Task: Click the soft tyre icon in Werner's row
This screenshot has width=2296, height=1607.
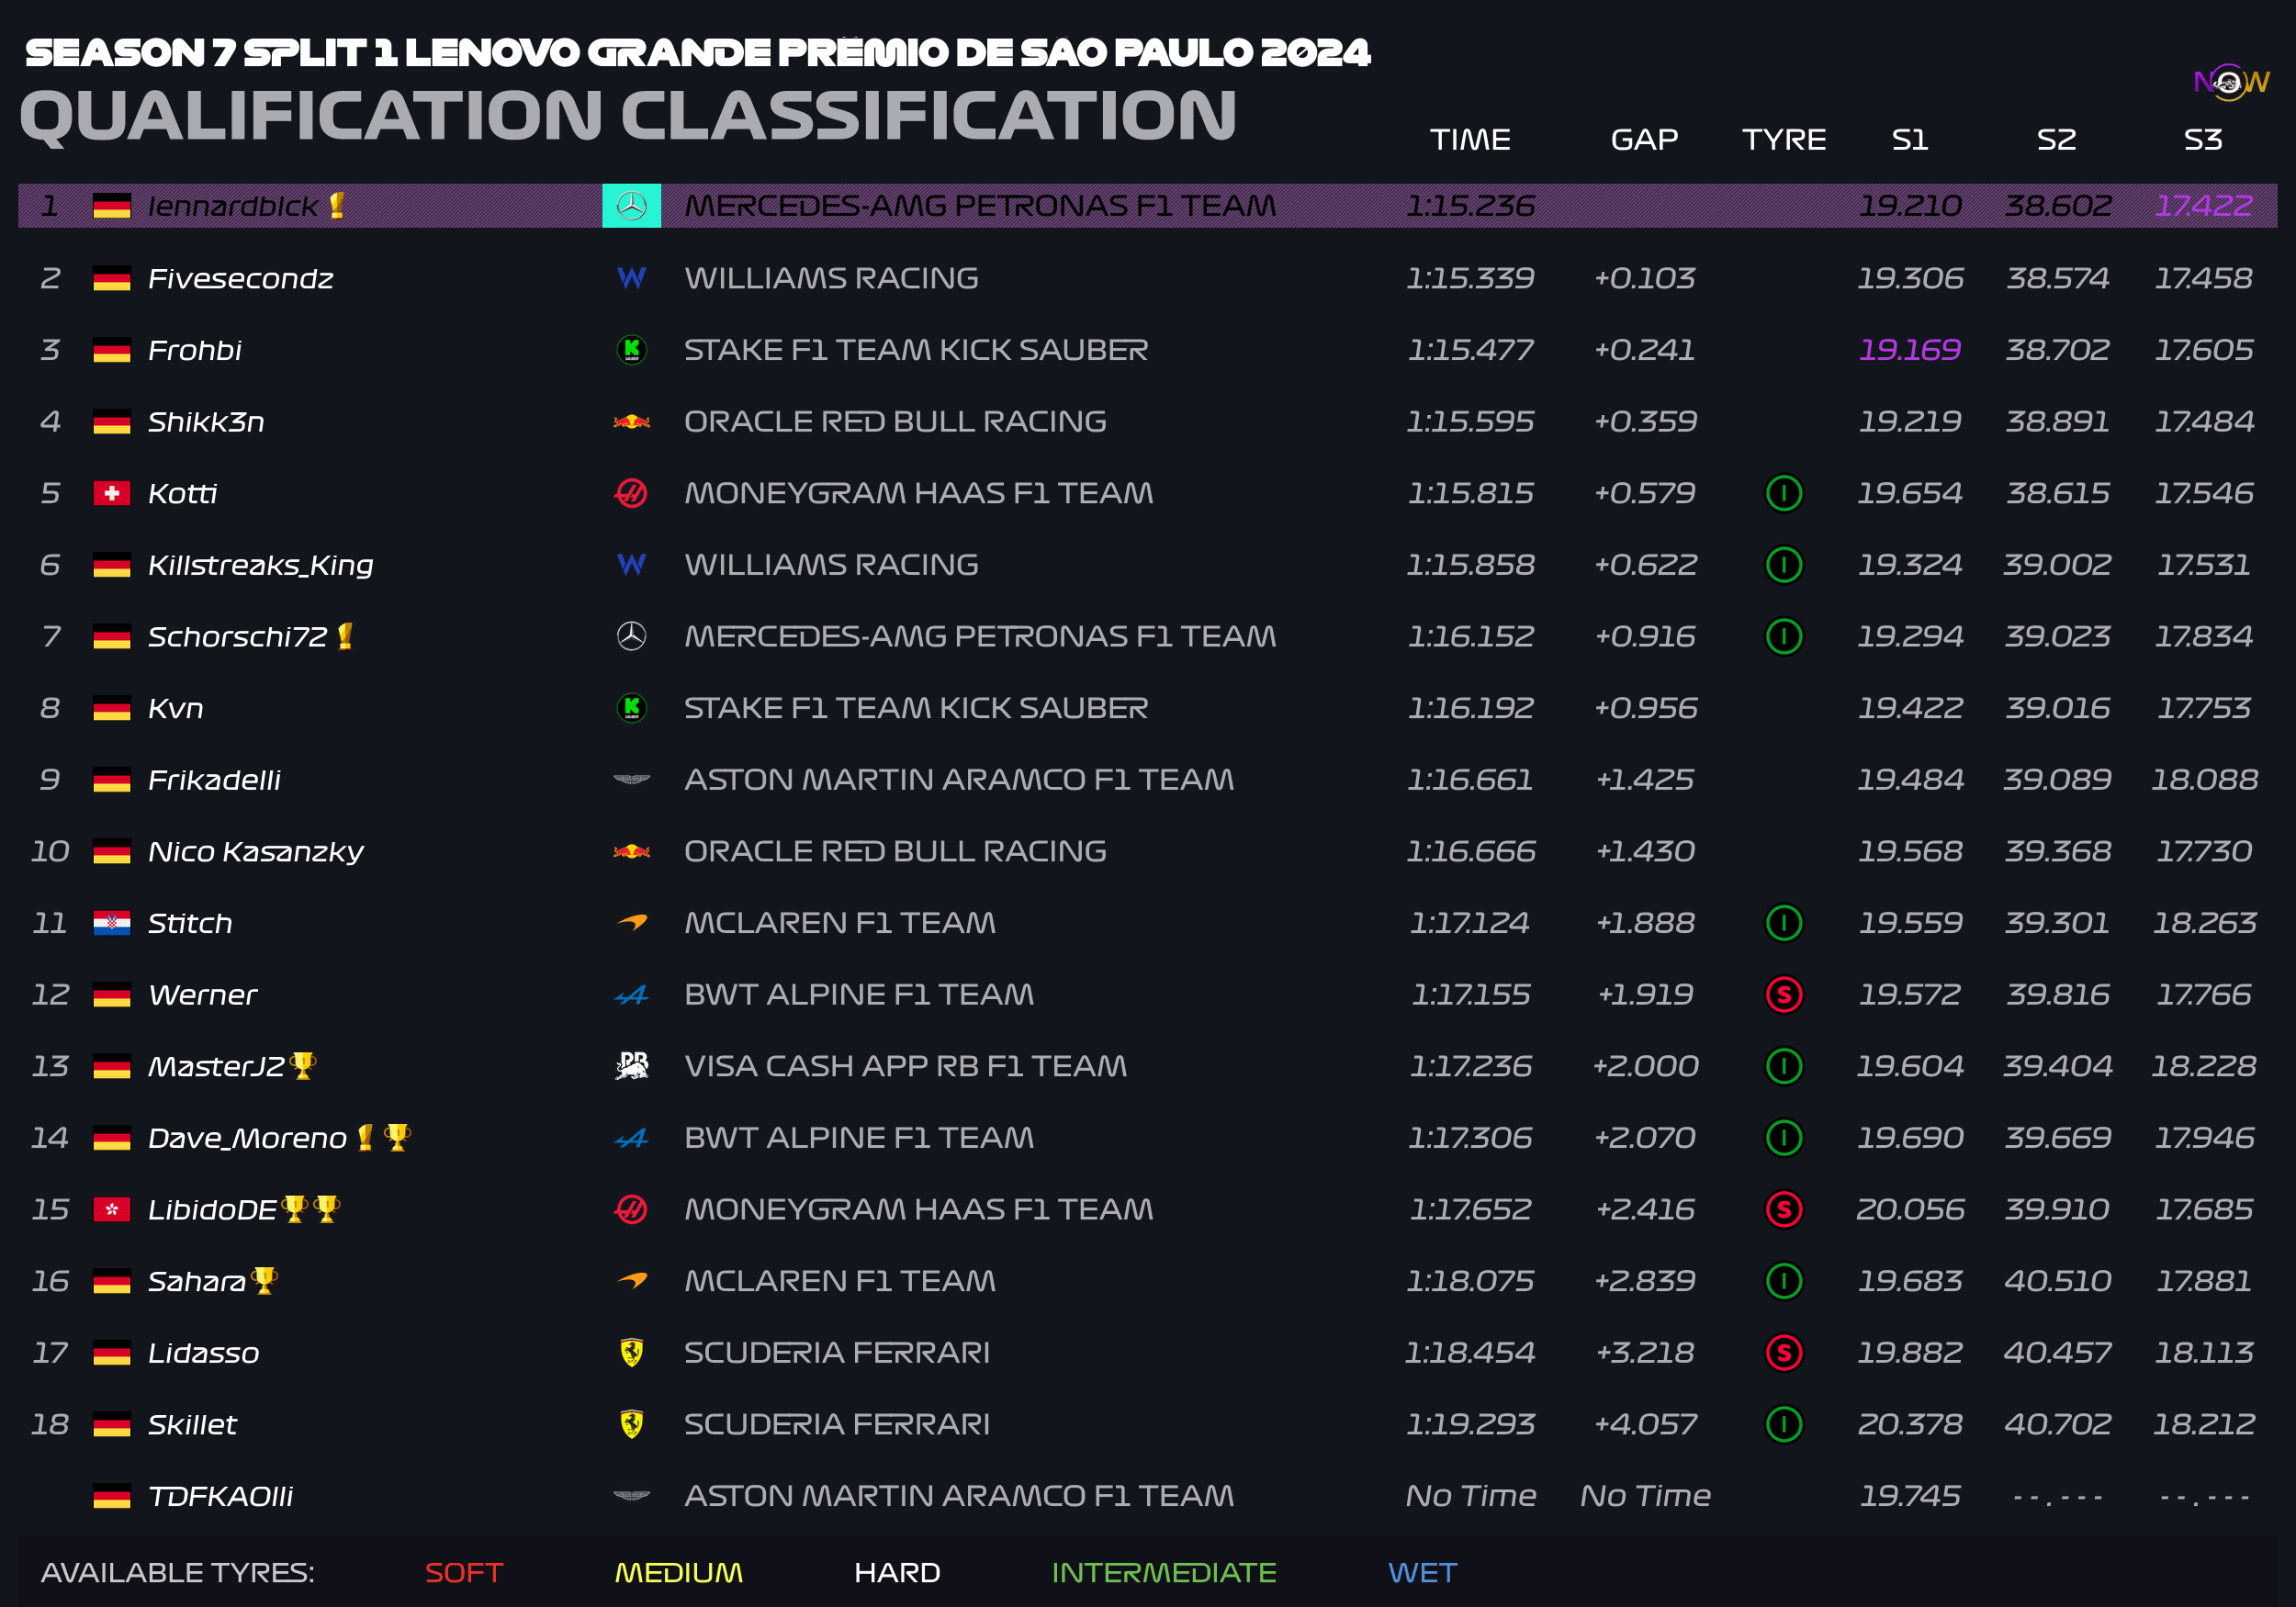Action: pyautogui.click(x=1784, y=994)
